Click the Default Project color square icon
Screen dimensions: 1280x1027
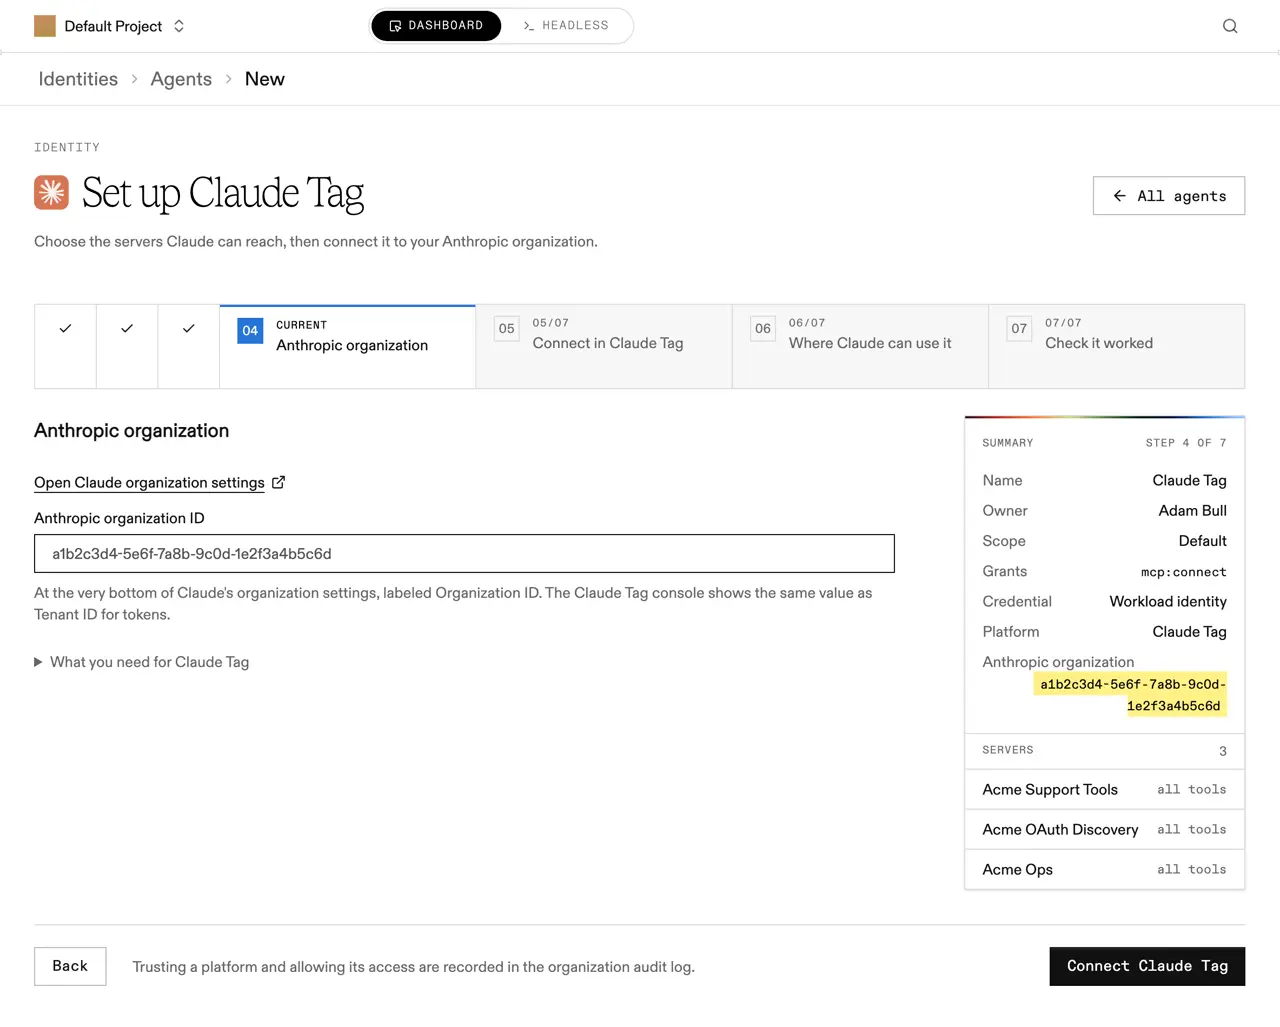point(45,26)
